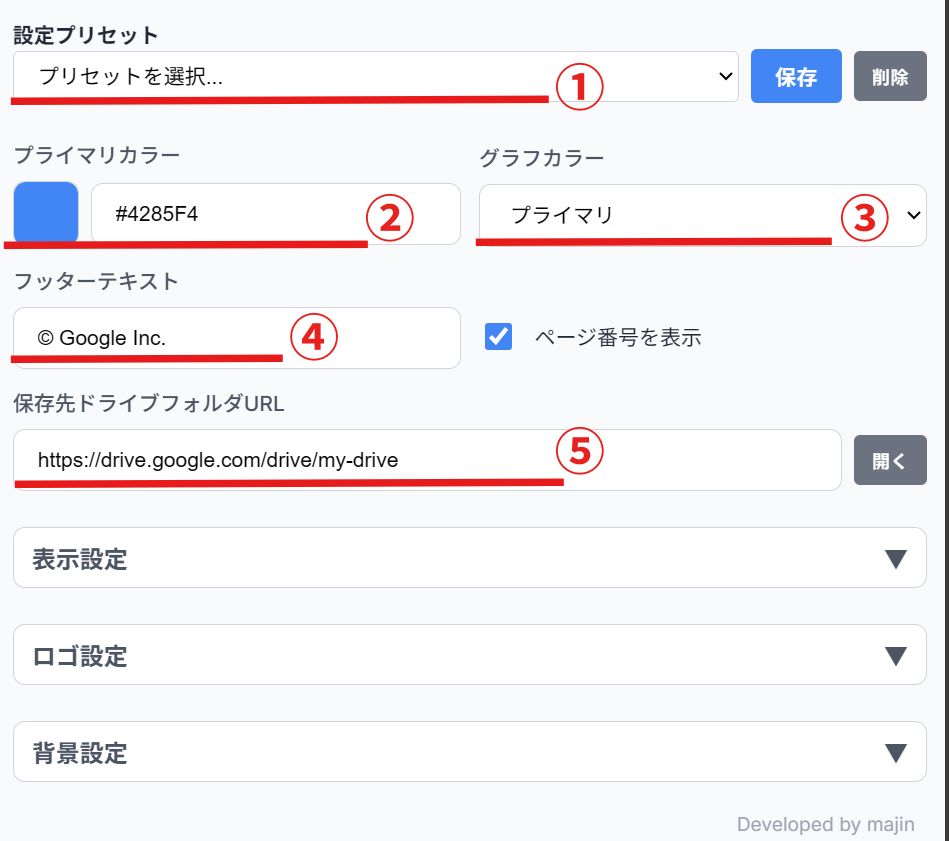
Task: Click the #4285F4 hex color field
Action: [x=275, y=213]
